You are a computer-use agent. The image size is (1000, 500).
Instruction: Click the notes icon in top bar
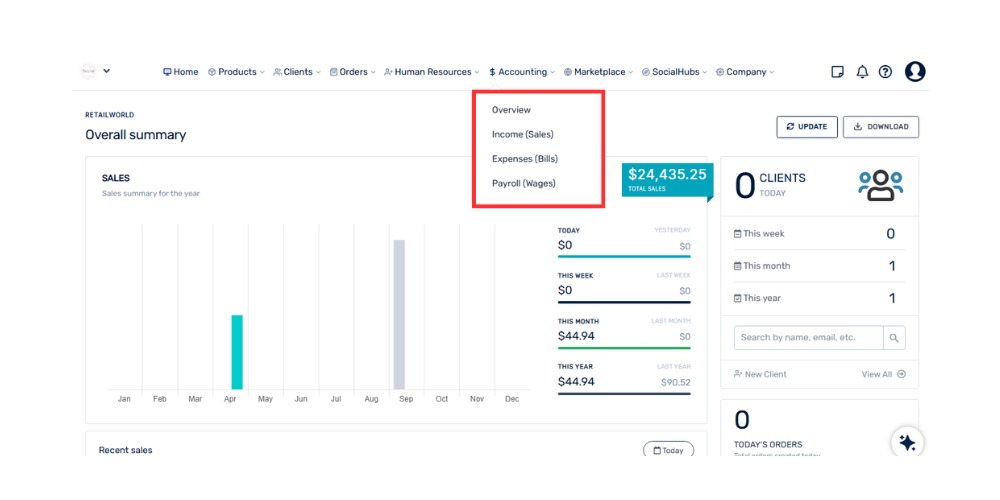pos(838,72)
